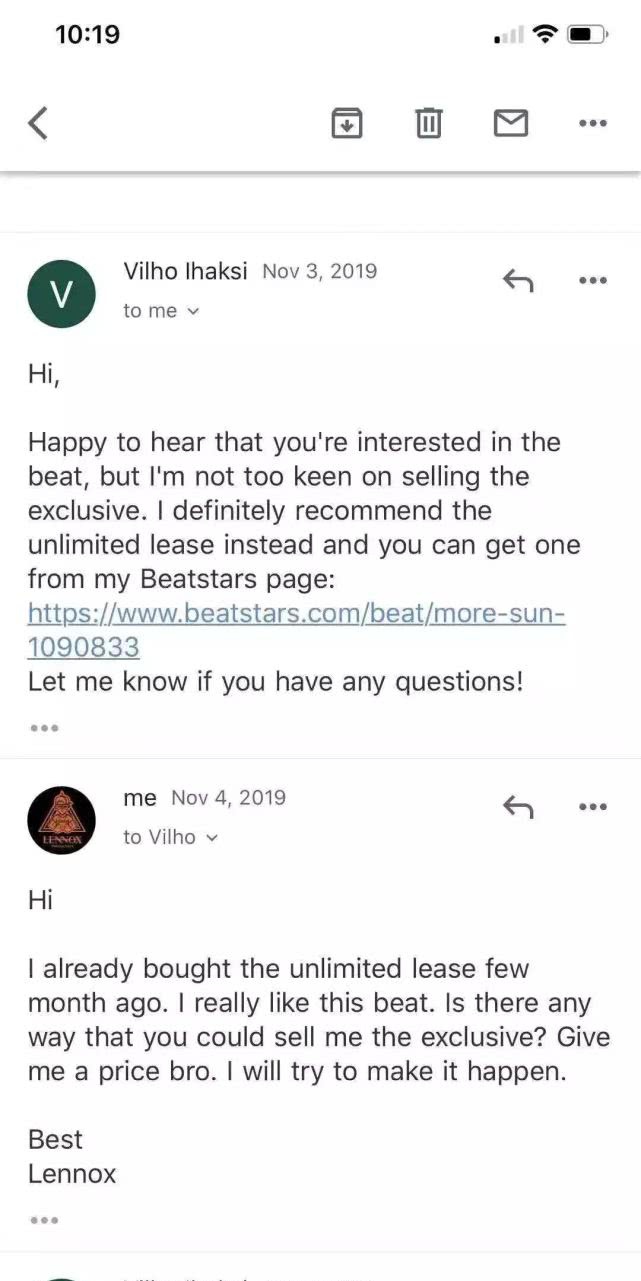Reply to Vilho Ihaksi's Nov 3 message
The height and width of the screenshot is (1281, 641).
517,282
